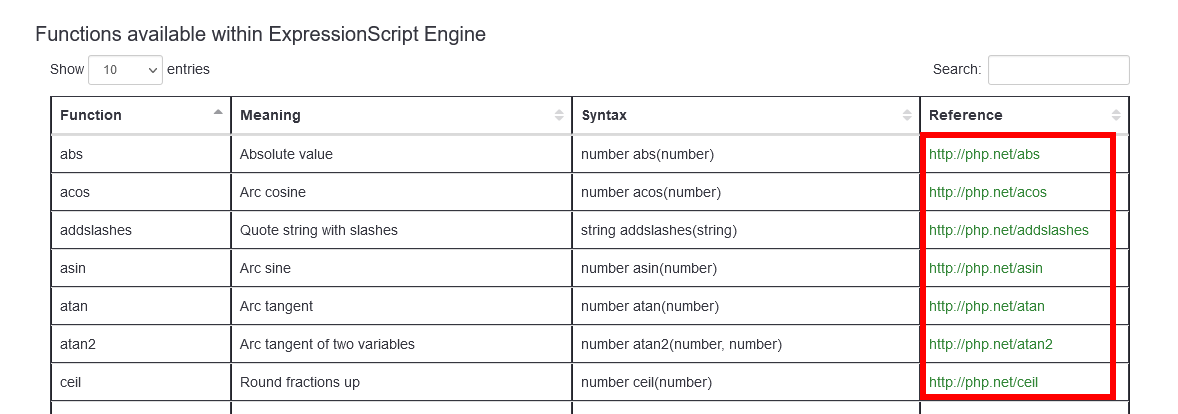The height and width of the screenshot is (414, 1178).
Task: Click the Reference column sort icon
Action: point(1116,115)
